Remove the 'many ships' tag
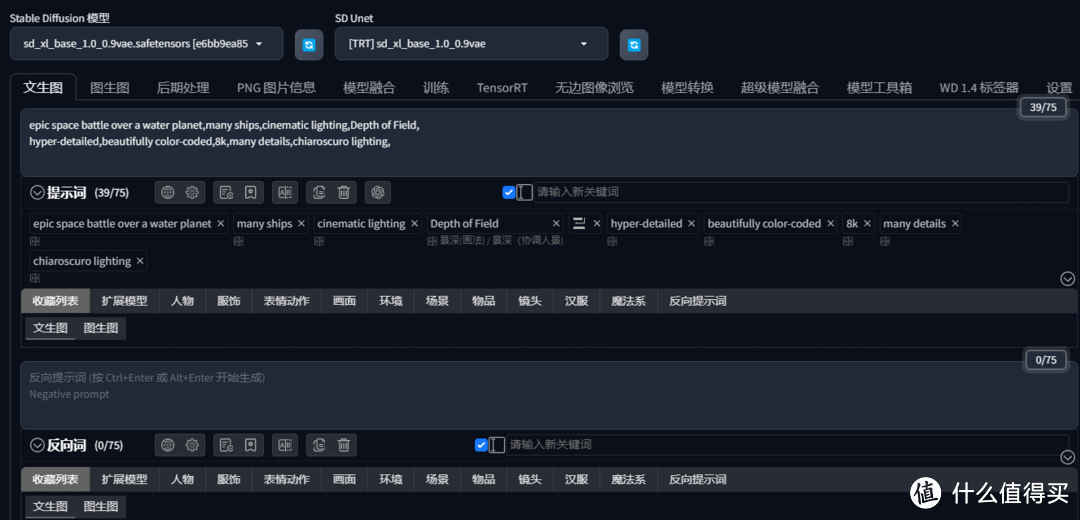 click(x=301, y=224)
